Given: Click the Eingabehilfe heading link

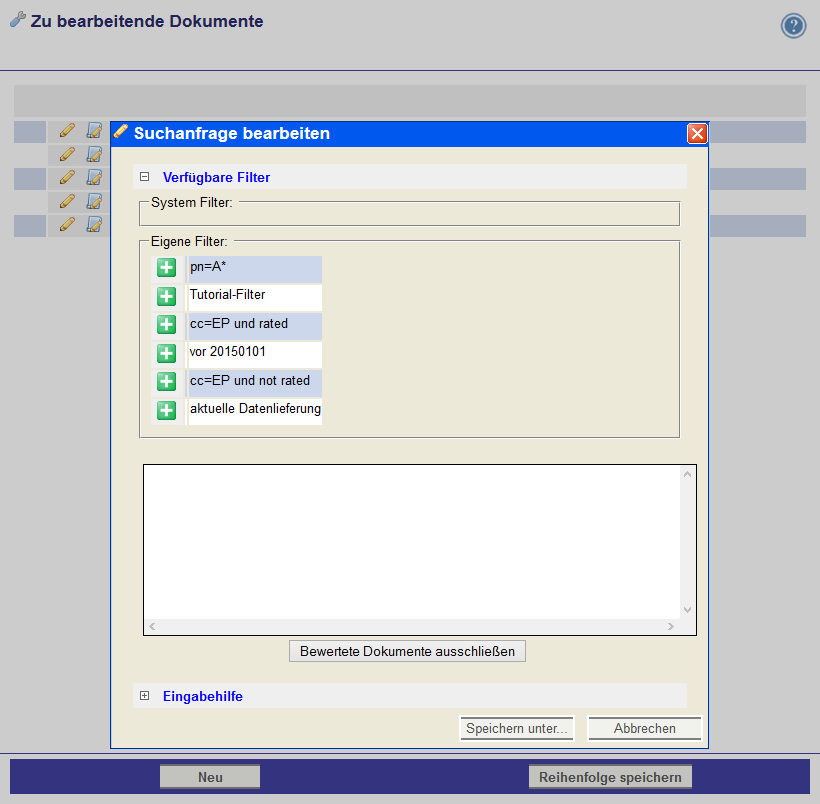Looking at the screenshot, I should tap(203, 696).
